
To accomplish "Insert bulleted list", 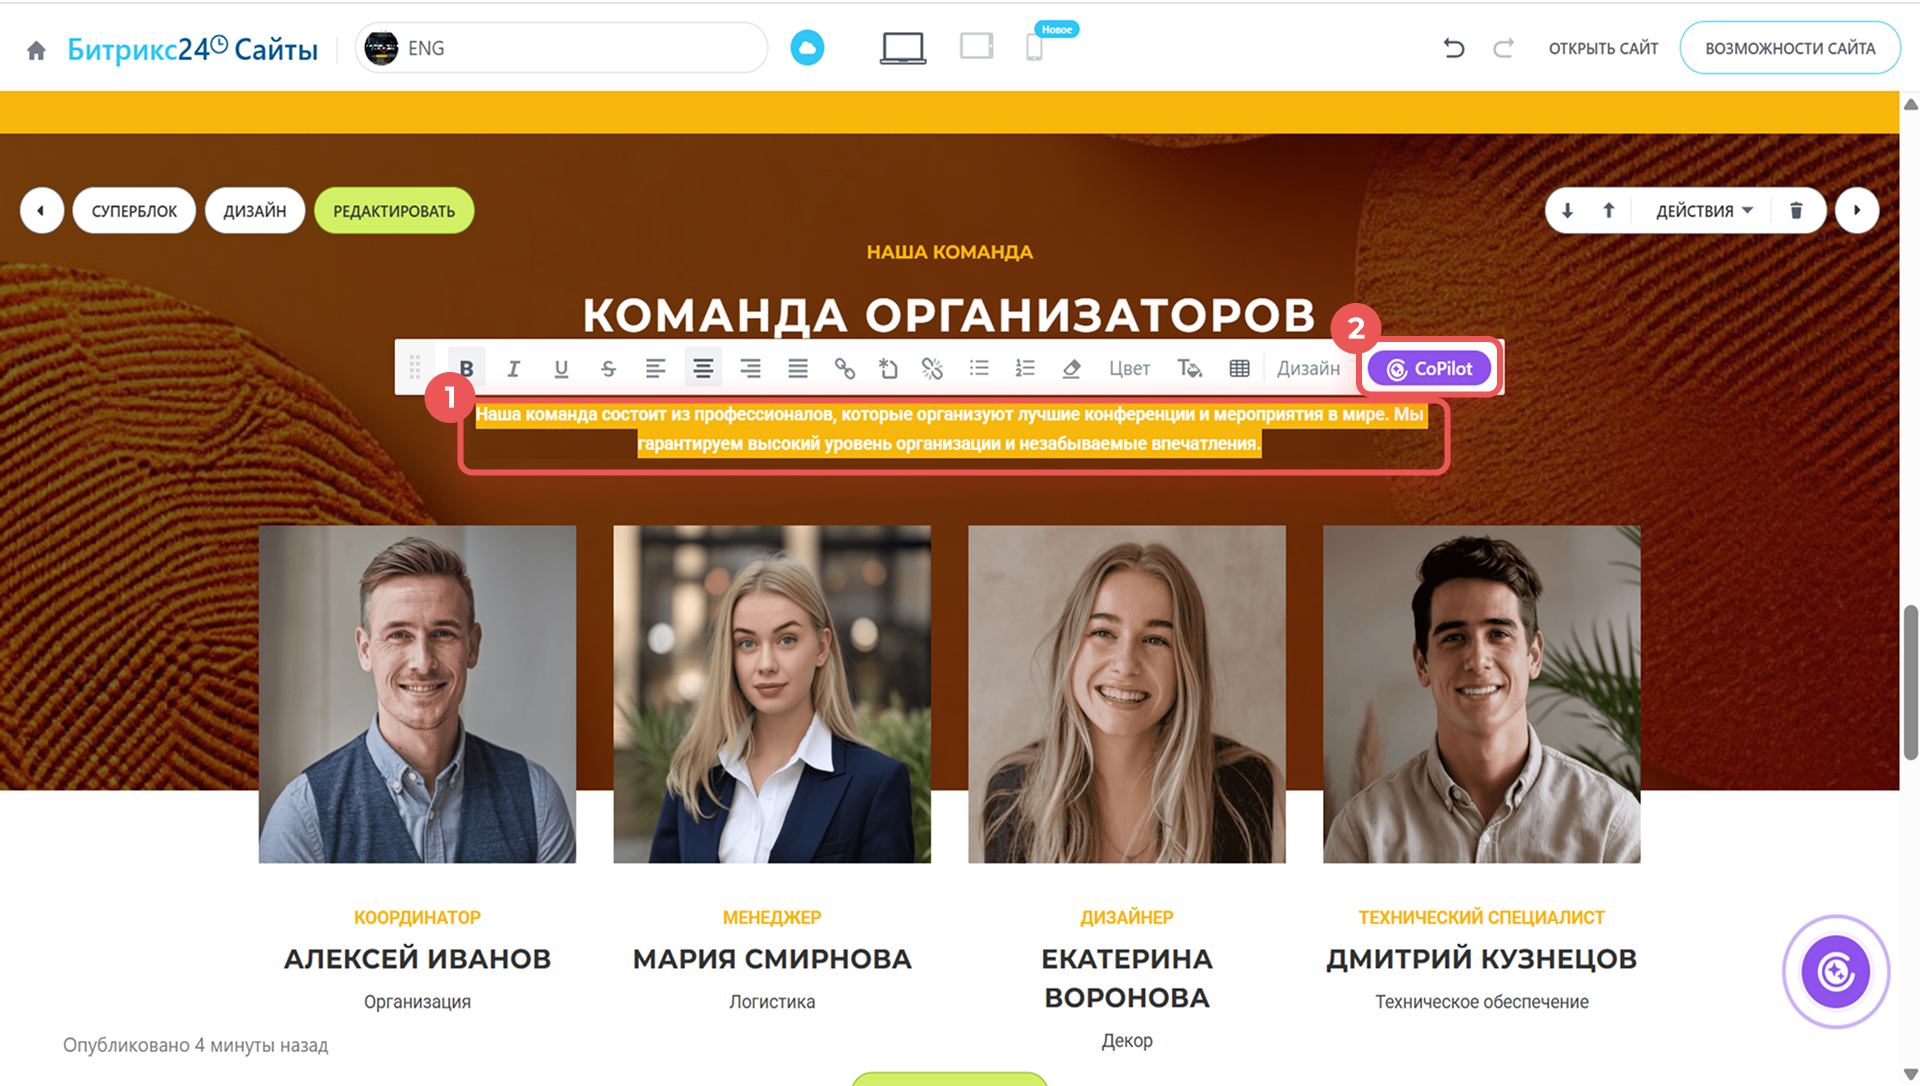I will 979,368.
